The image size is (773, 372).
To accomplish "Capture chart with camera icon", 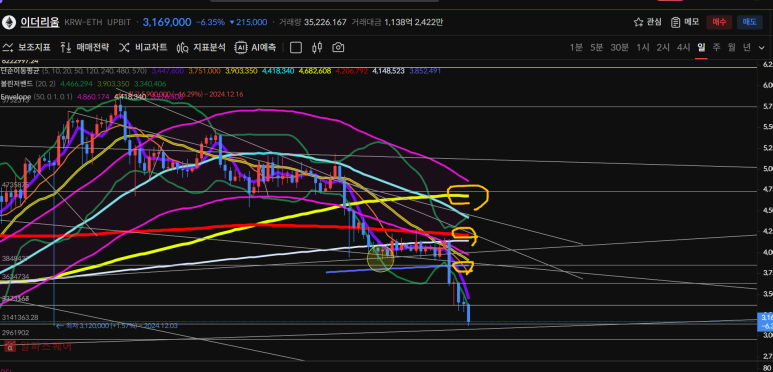I will pos(338,48).
